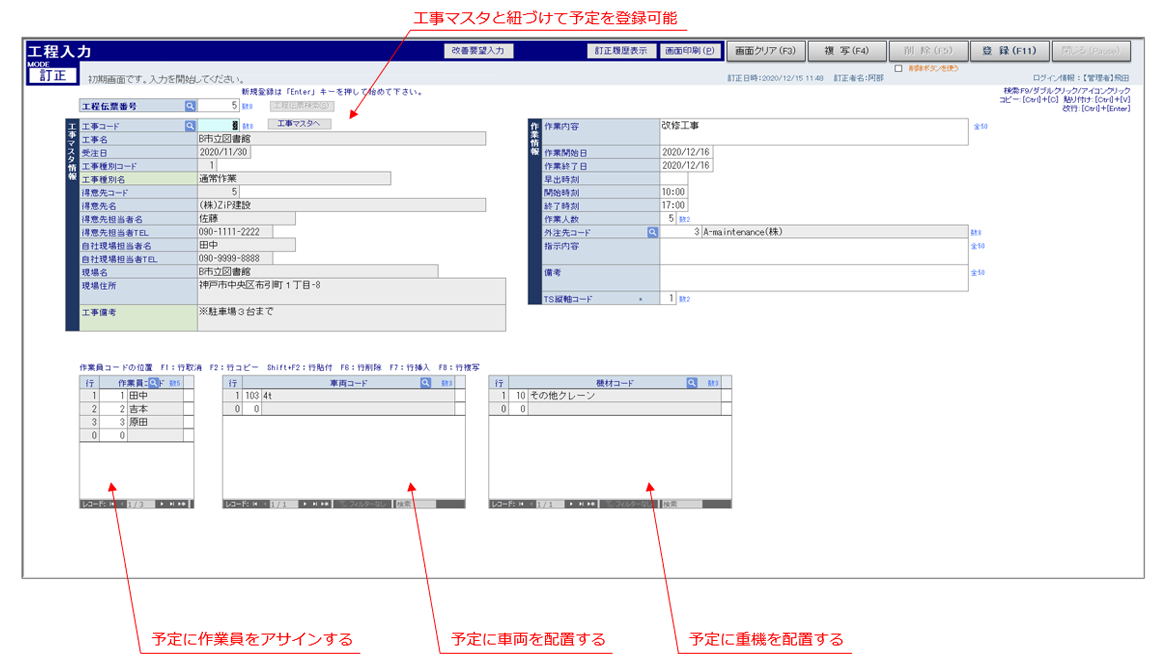Click the 作業内容 text field
1167x668 pixels.
[x=813, y=133]
